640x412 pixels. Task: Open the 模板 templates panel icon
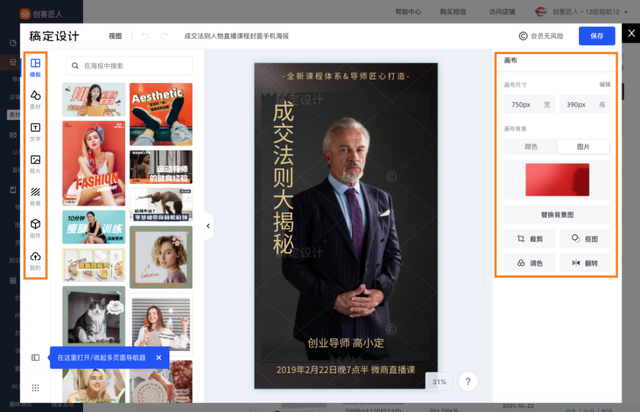pyautogui.click(x=36, y=66)
